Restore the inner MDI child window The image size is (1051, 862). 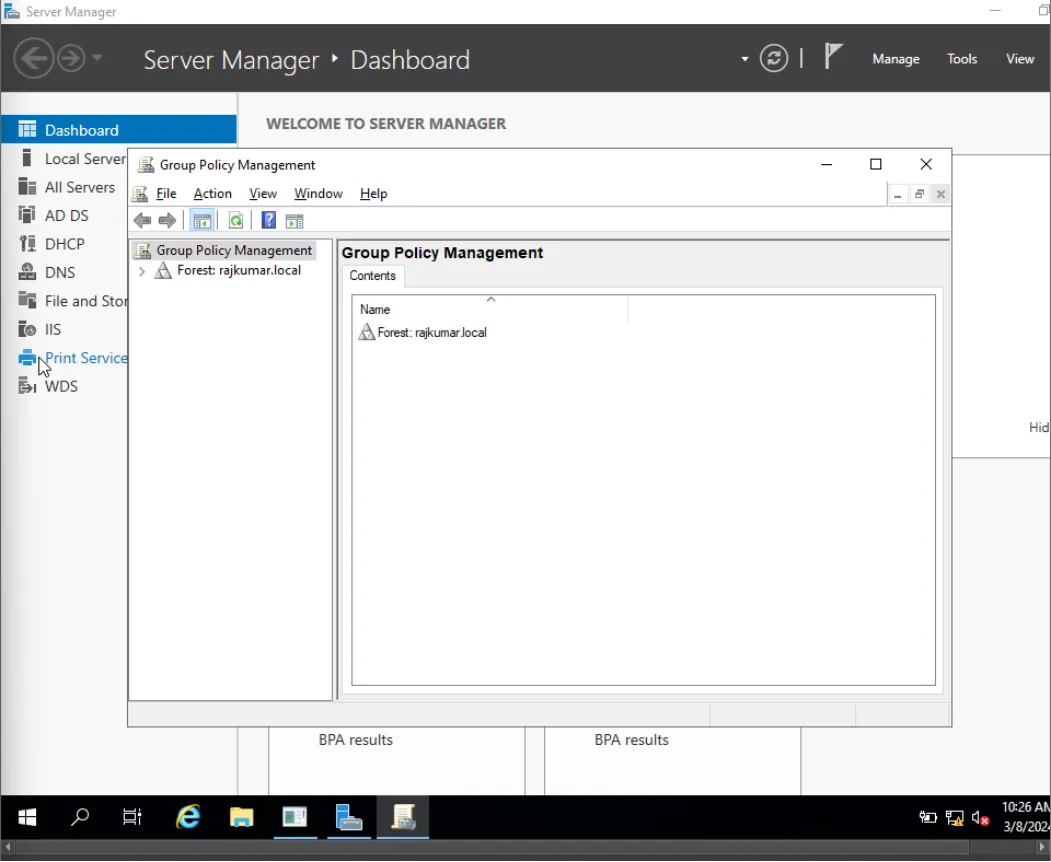click(919, 194)
